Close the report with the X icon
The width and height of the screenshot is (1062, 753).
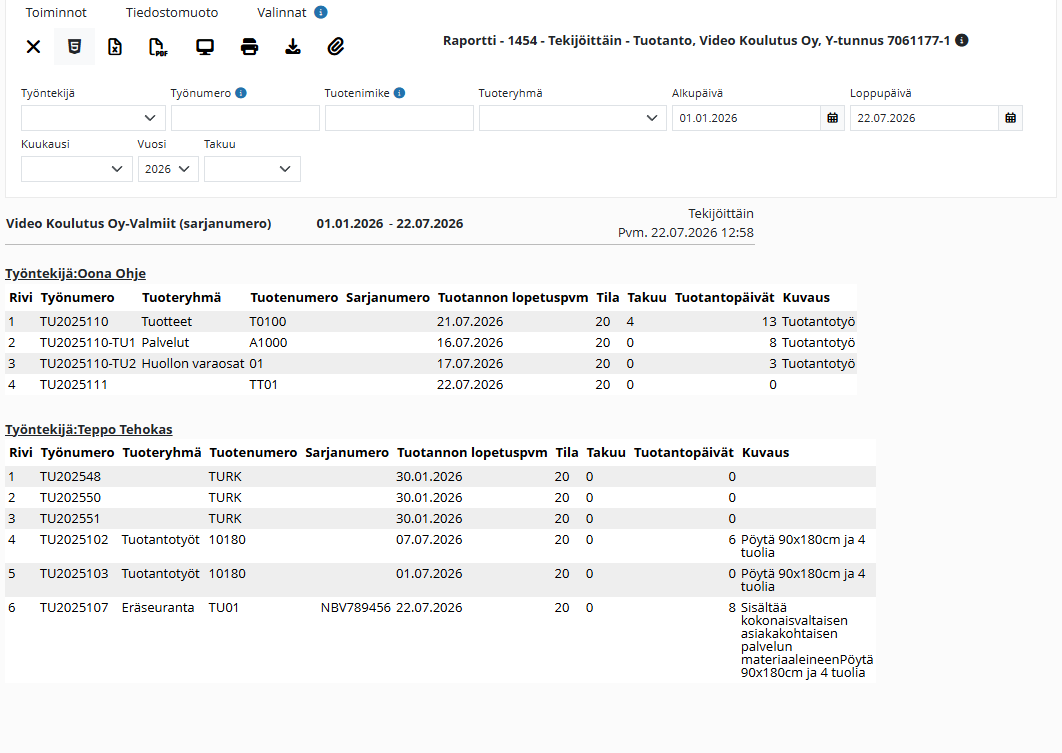(33, 47)
